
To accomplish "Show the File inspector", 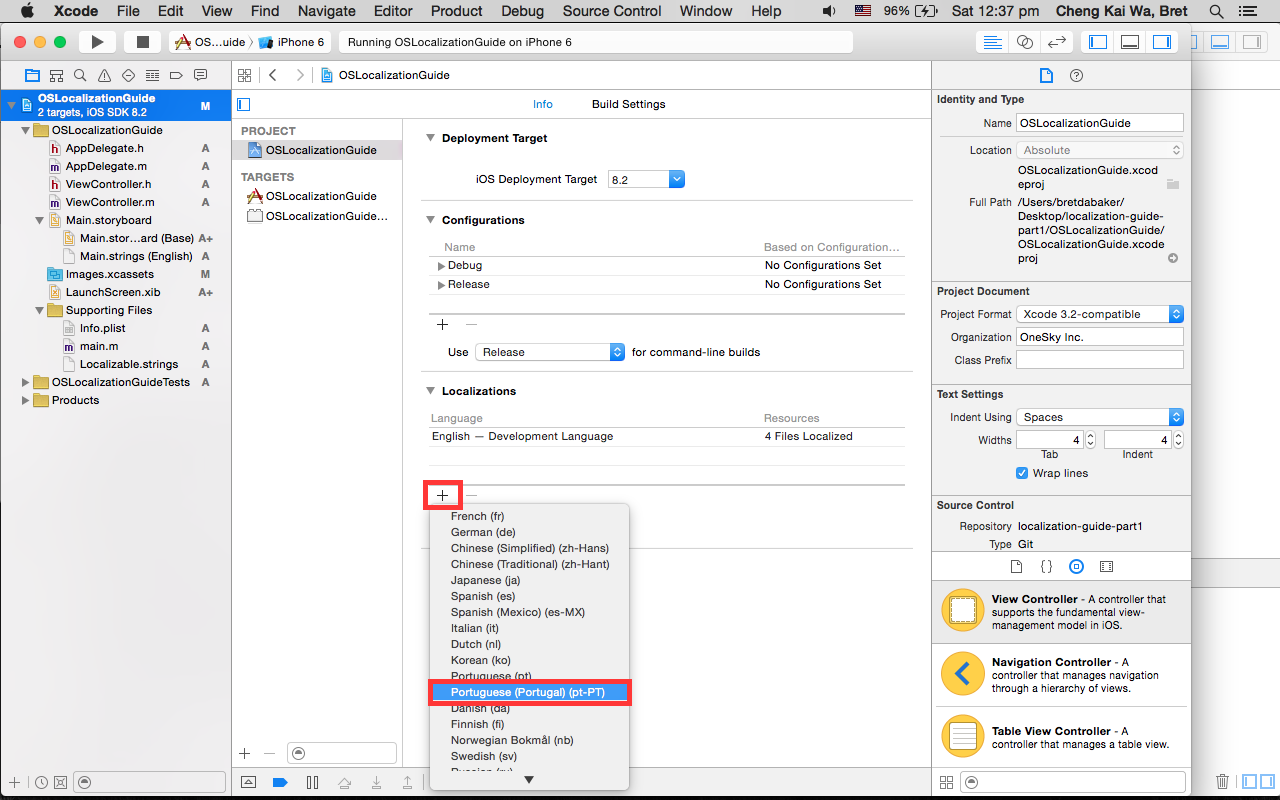I will pyautogui.click(x=1046, y=76).
